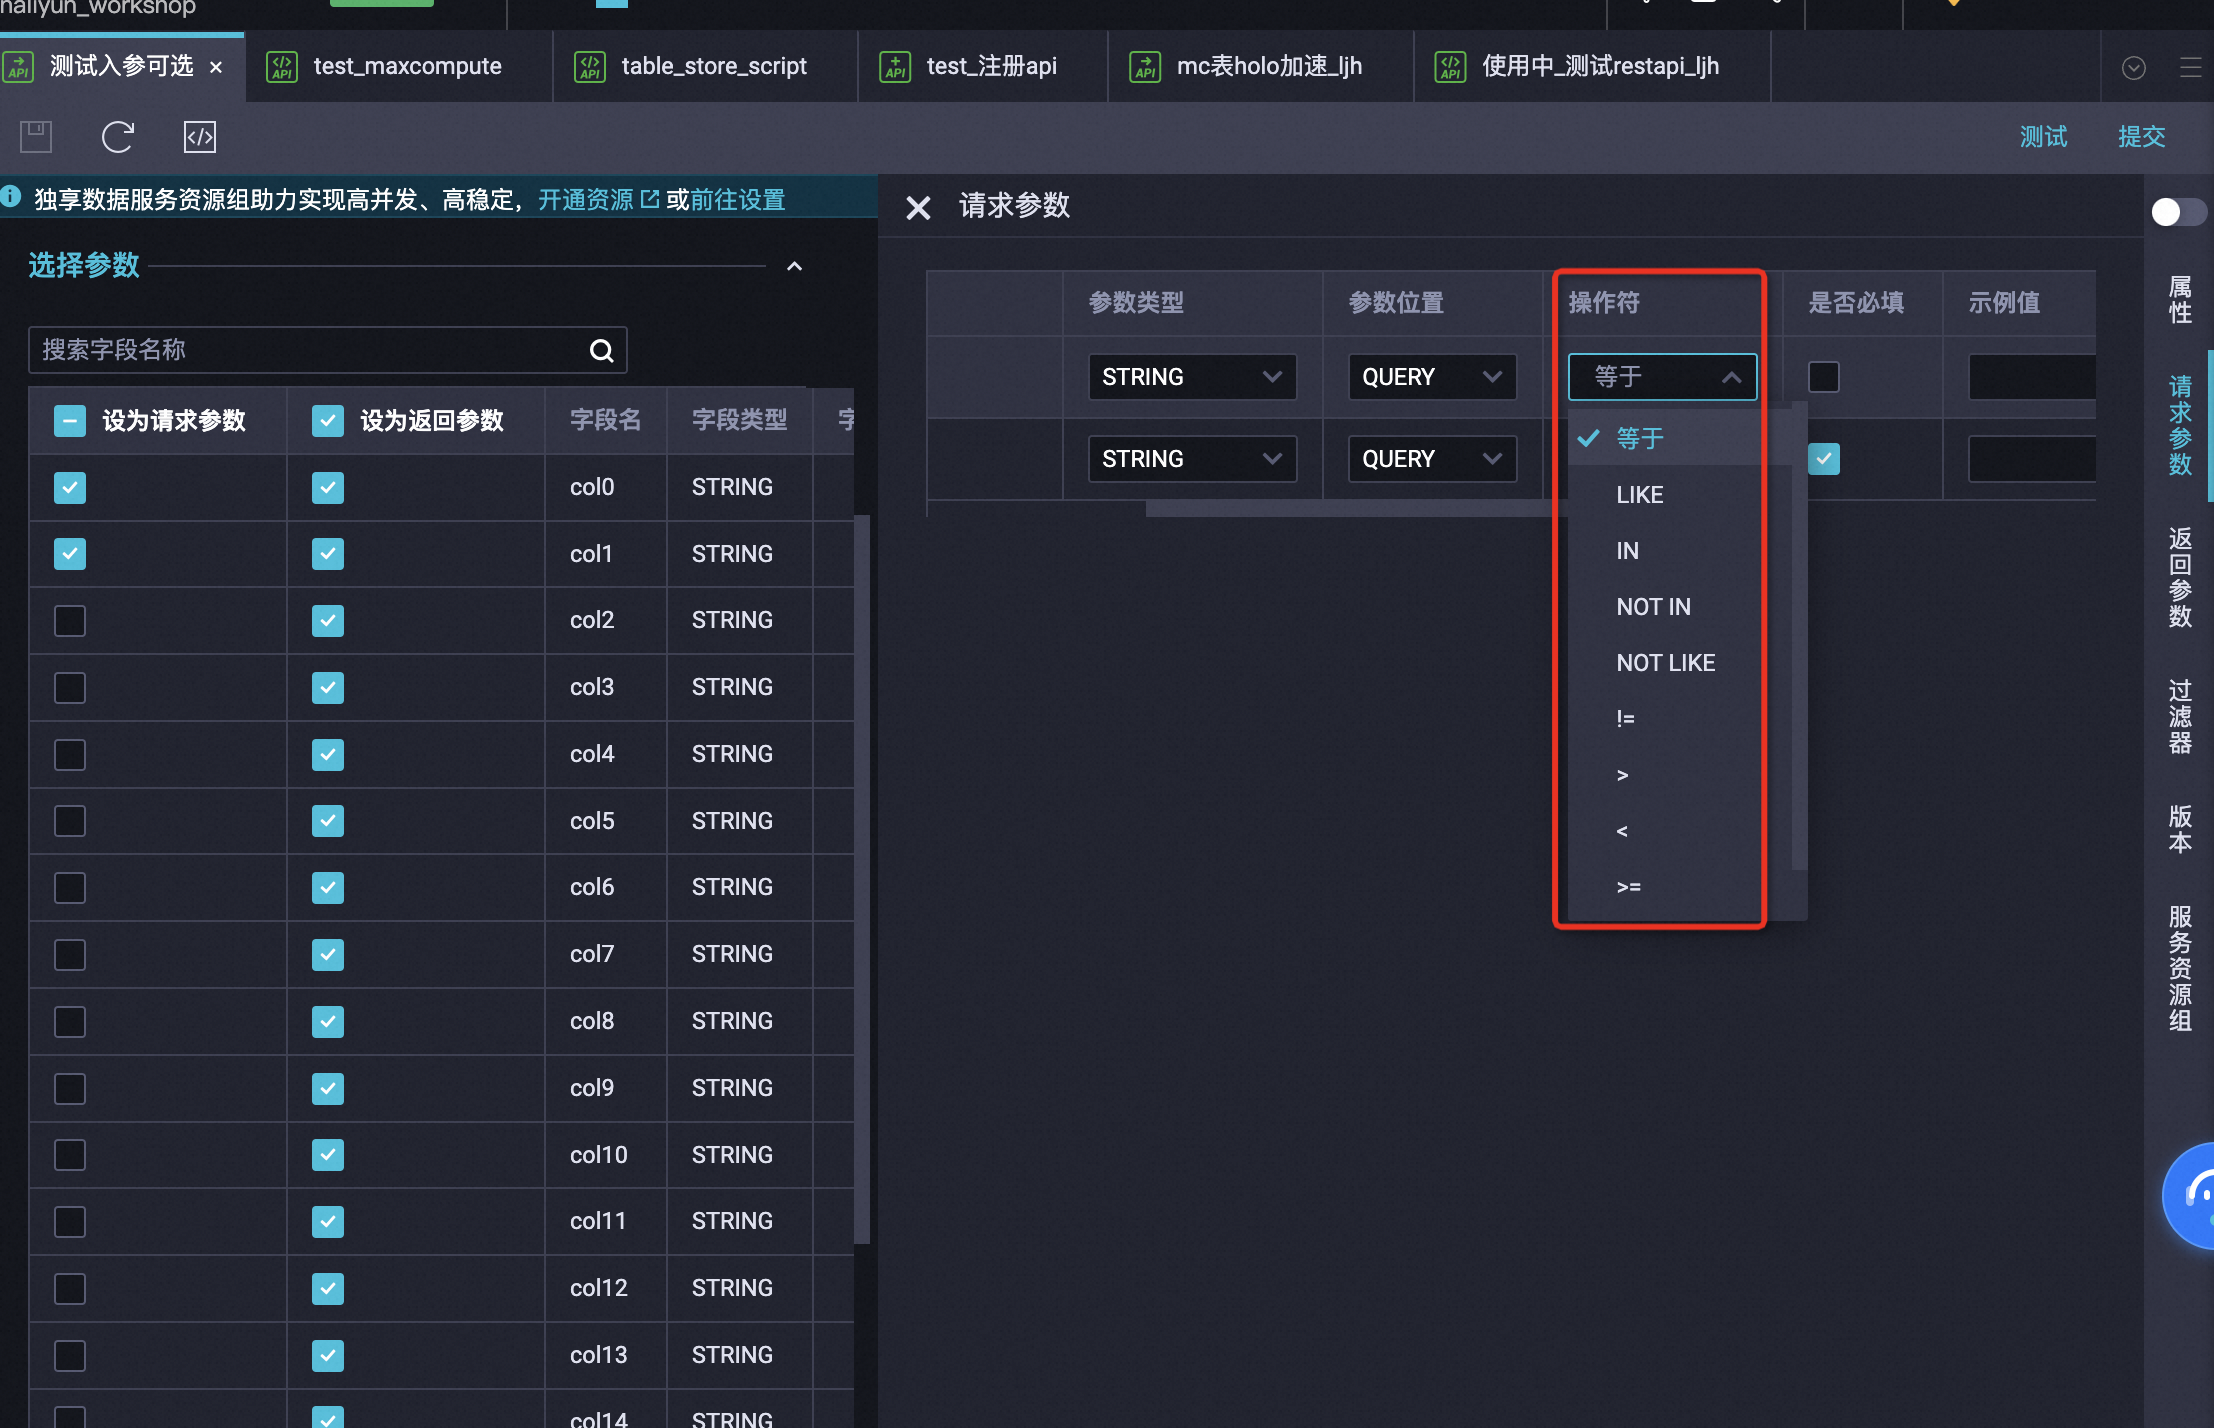This screenshot has height=1428, width=2214.
Task: Open the first row STRING type dropdown
Action: pyautogui.click(x=1192, y=377)
